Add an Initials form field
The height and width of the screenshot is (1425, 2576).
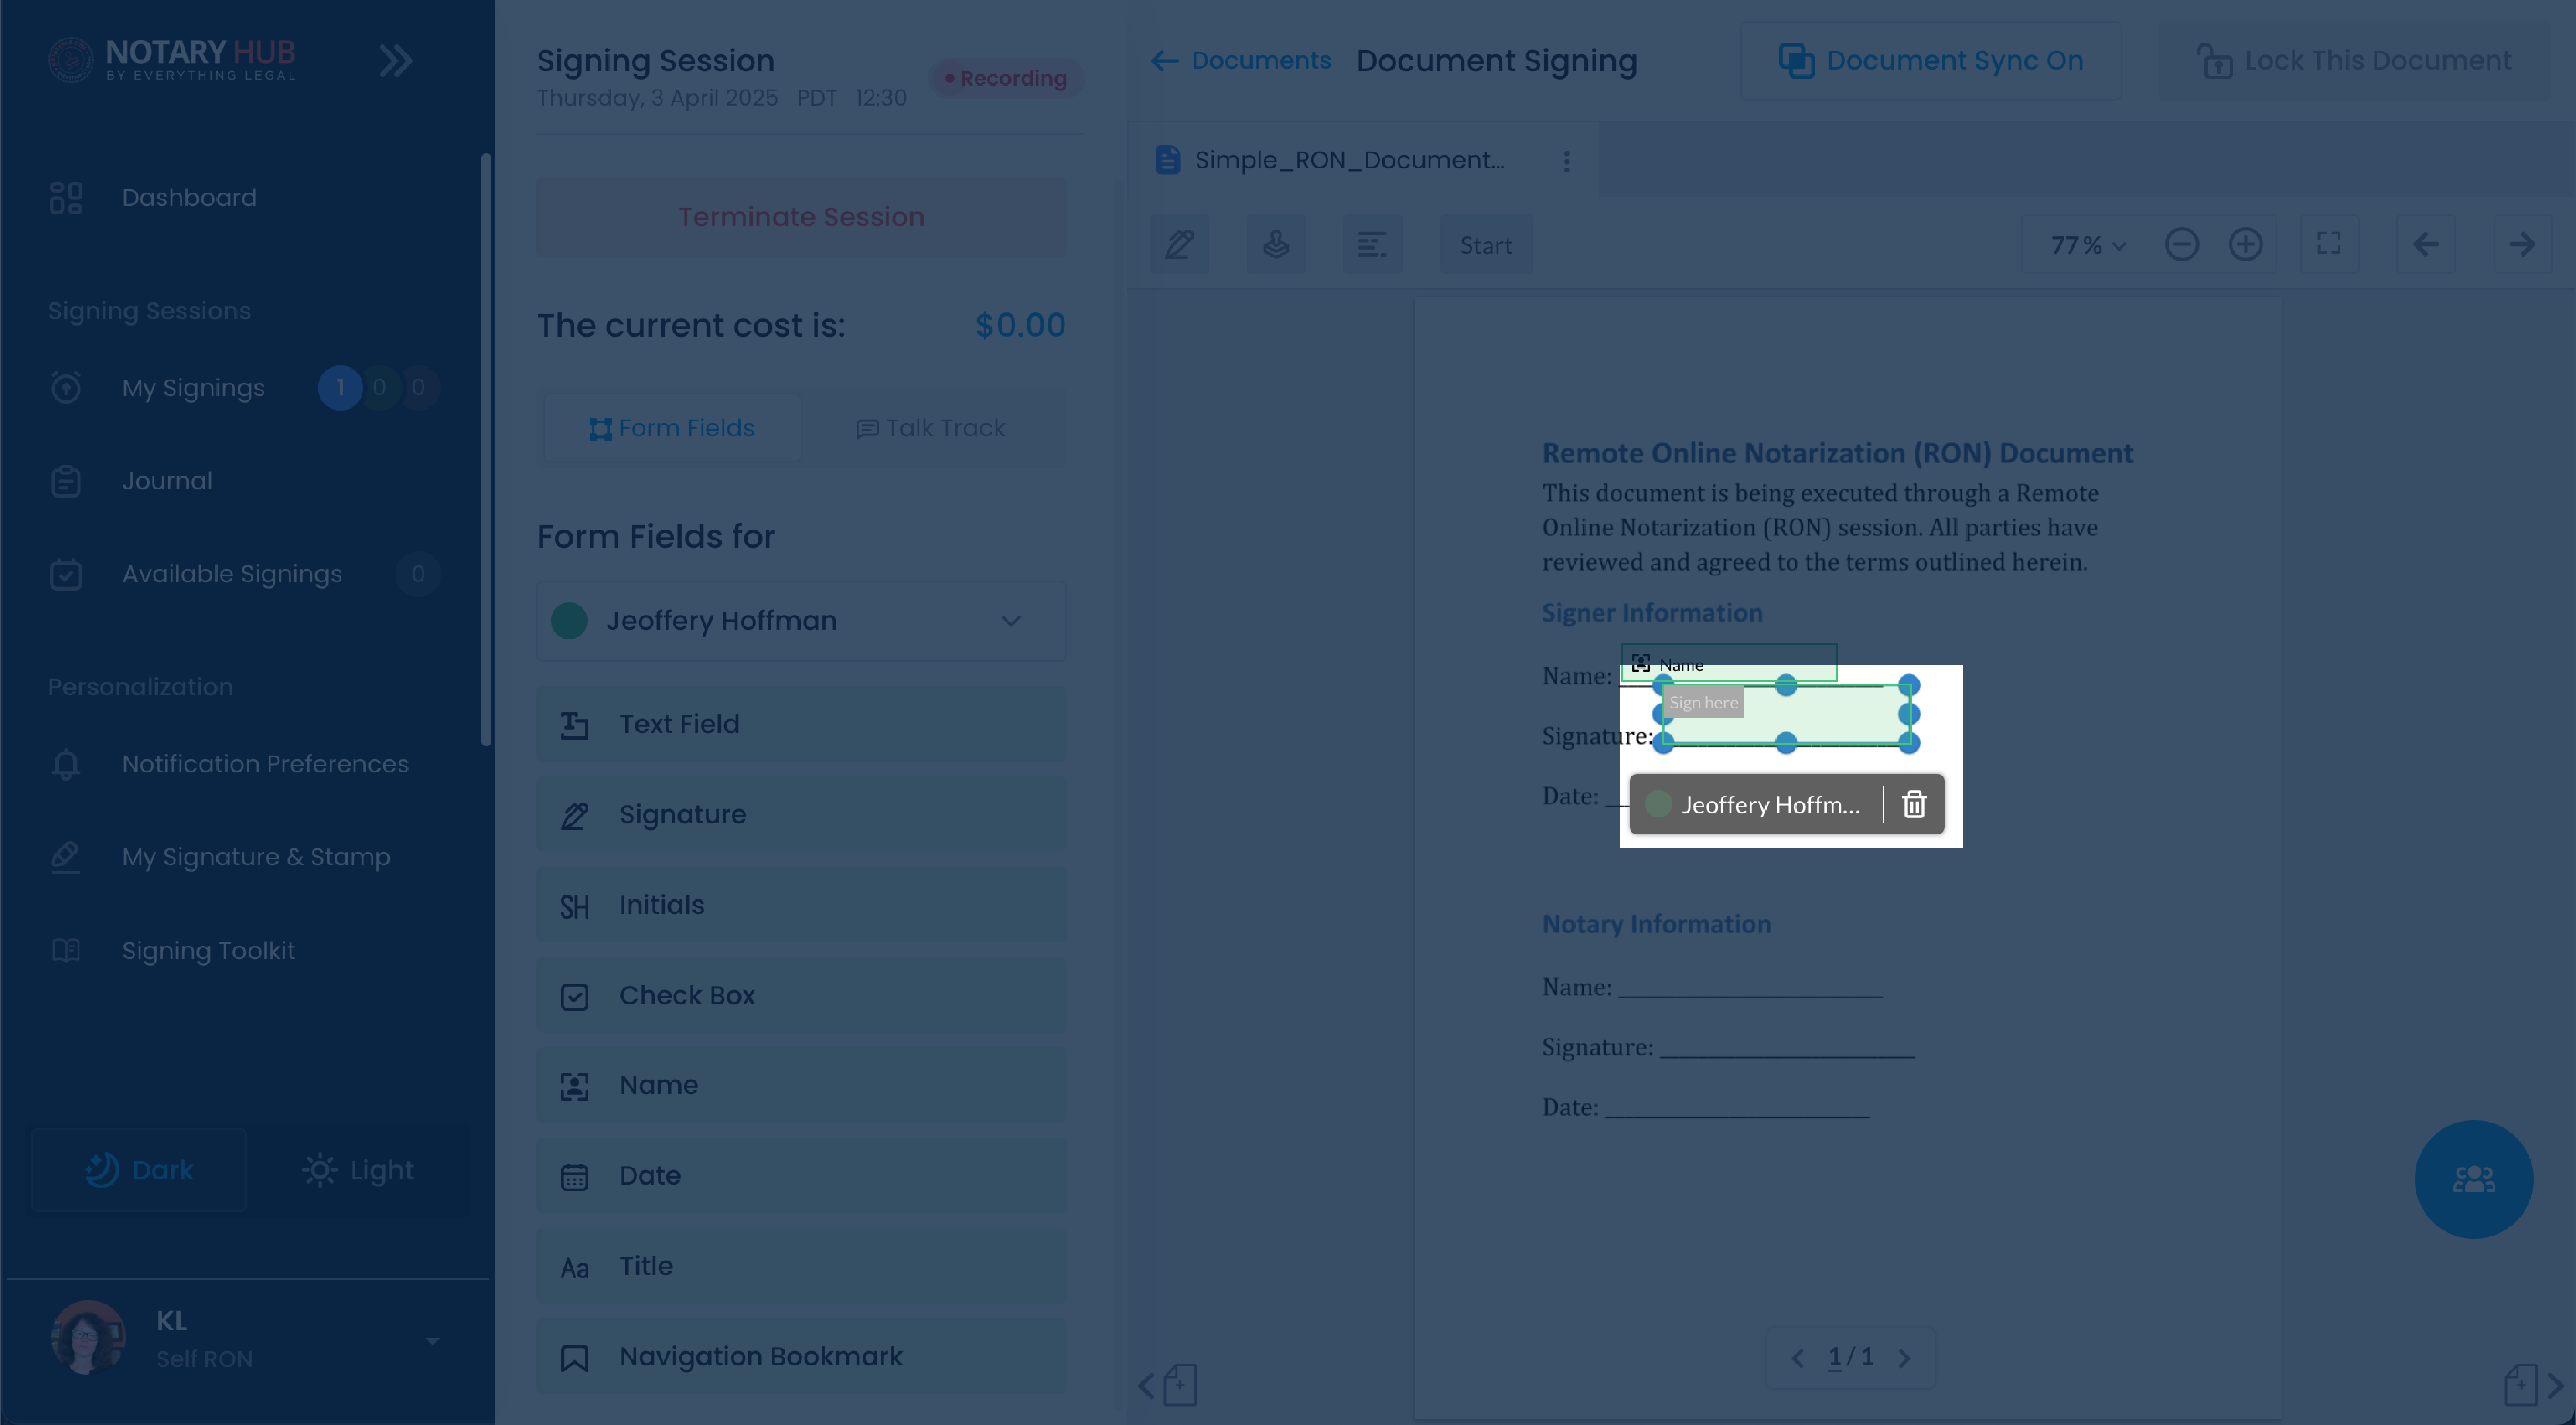(x=801, y=905)
